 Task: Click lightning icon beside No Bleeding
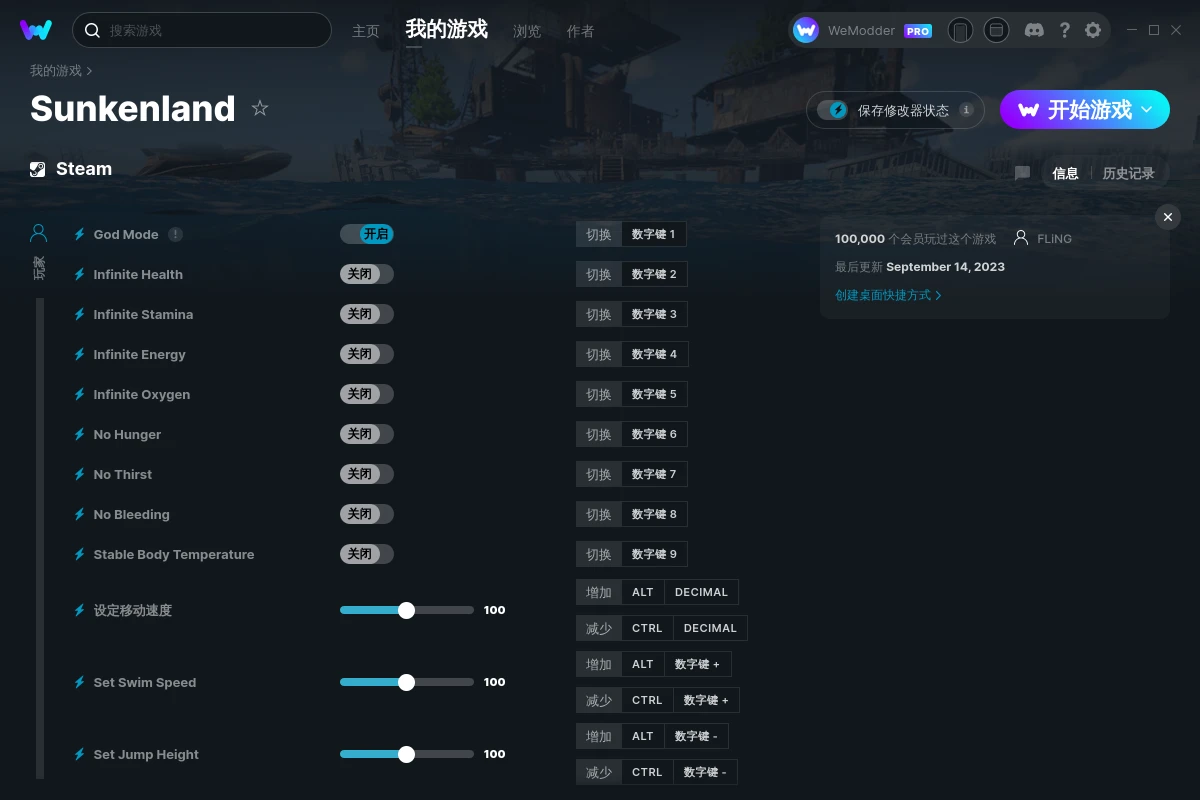(x=80, y=514)
